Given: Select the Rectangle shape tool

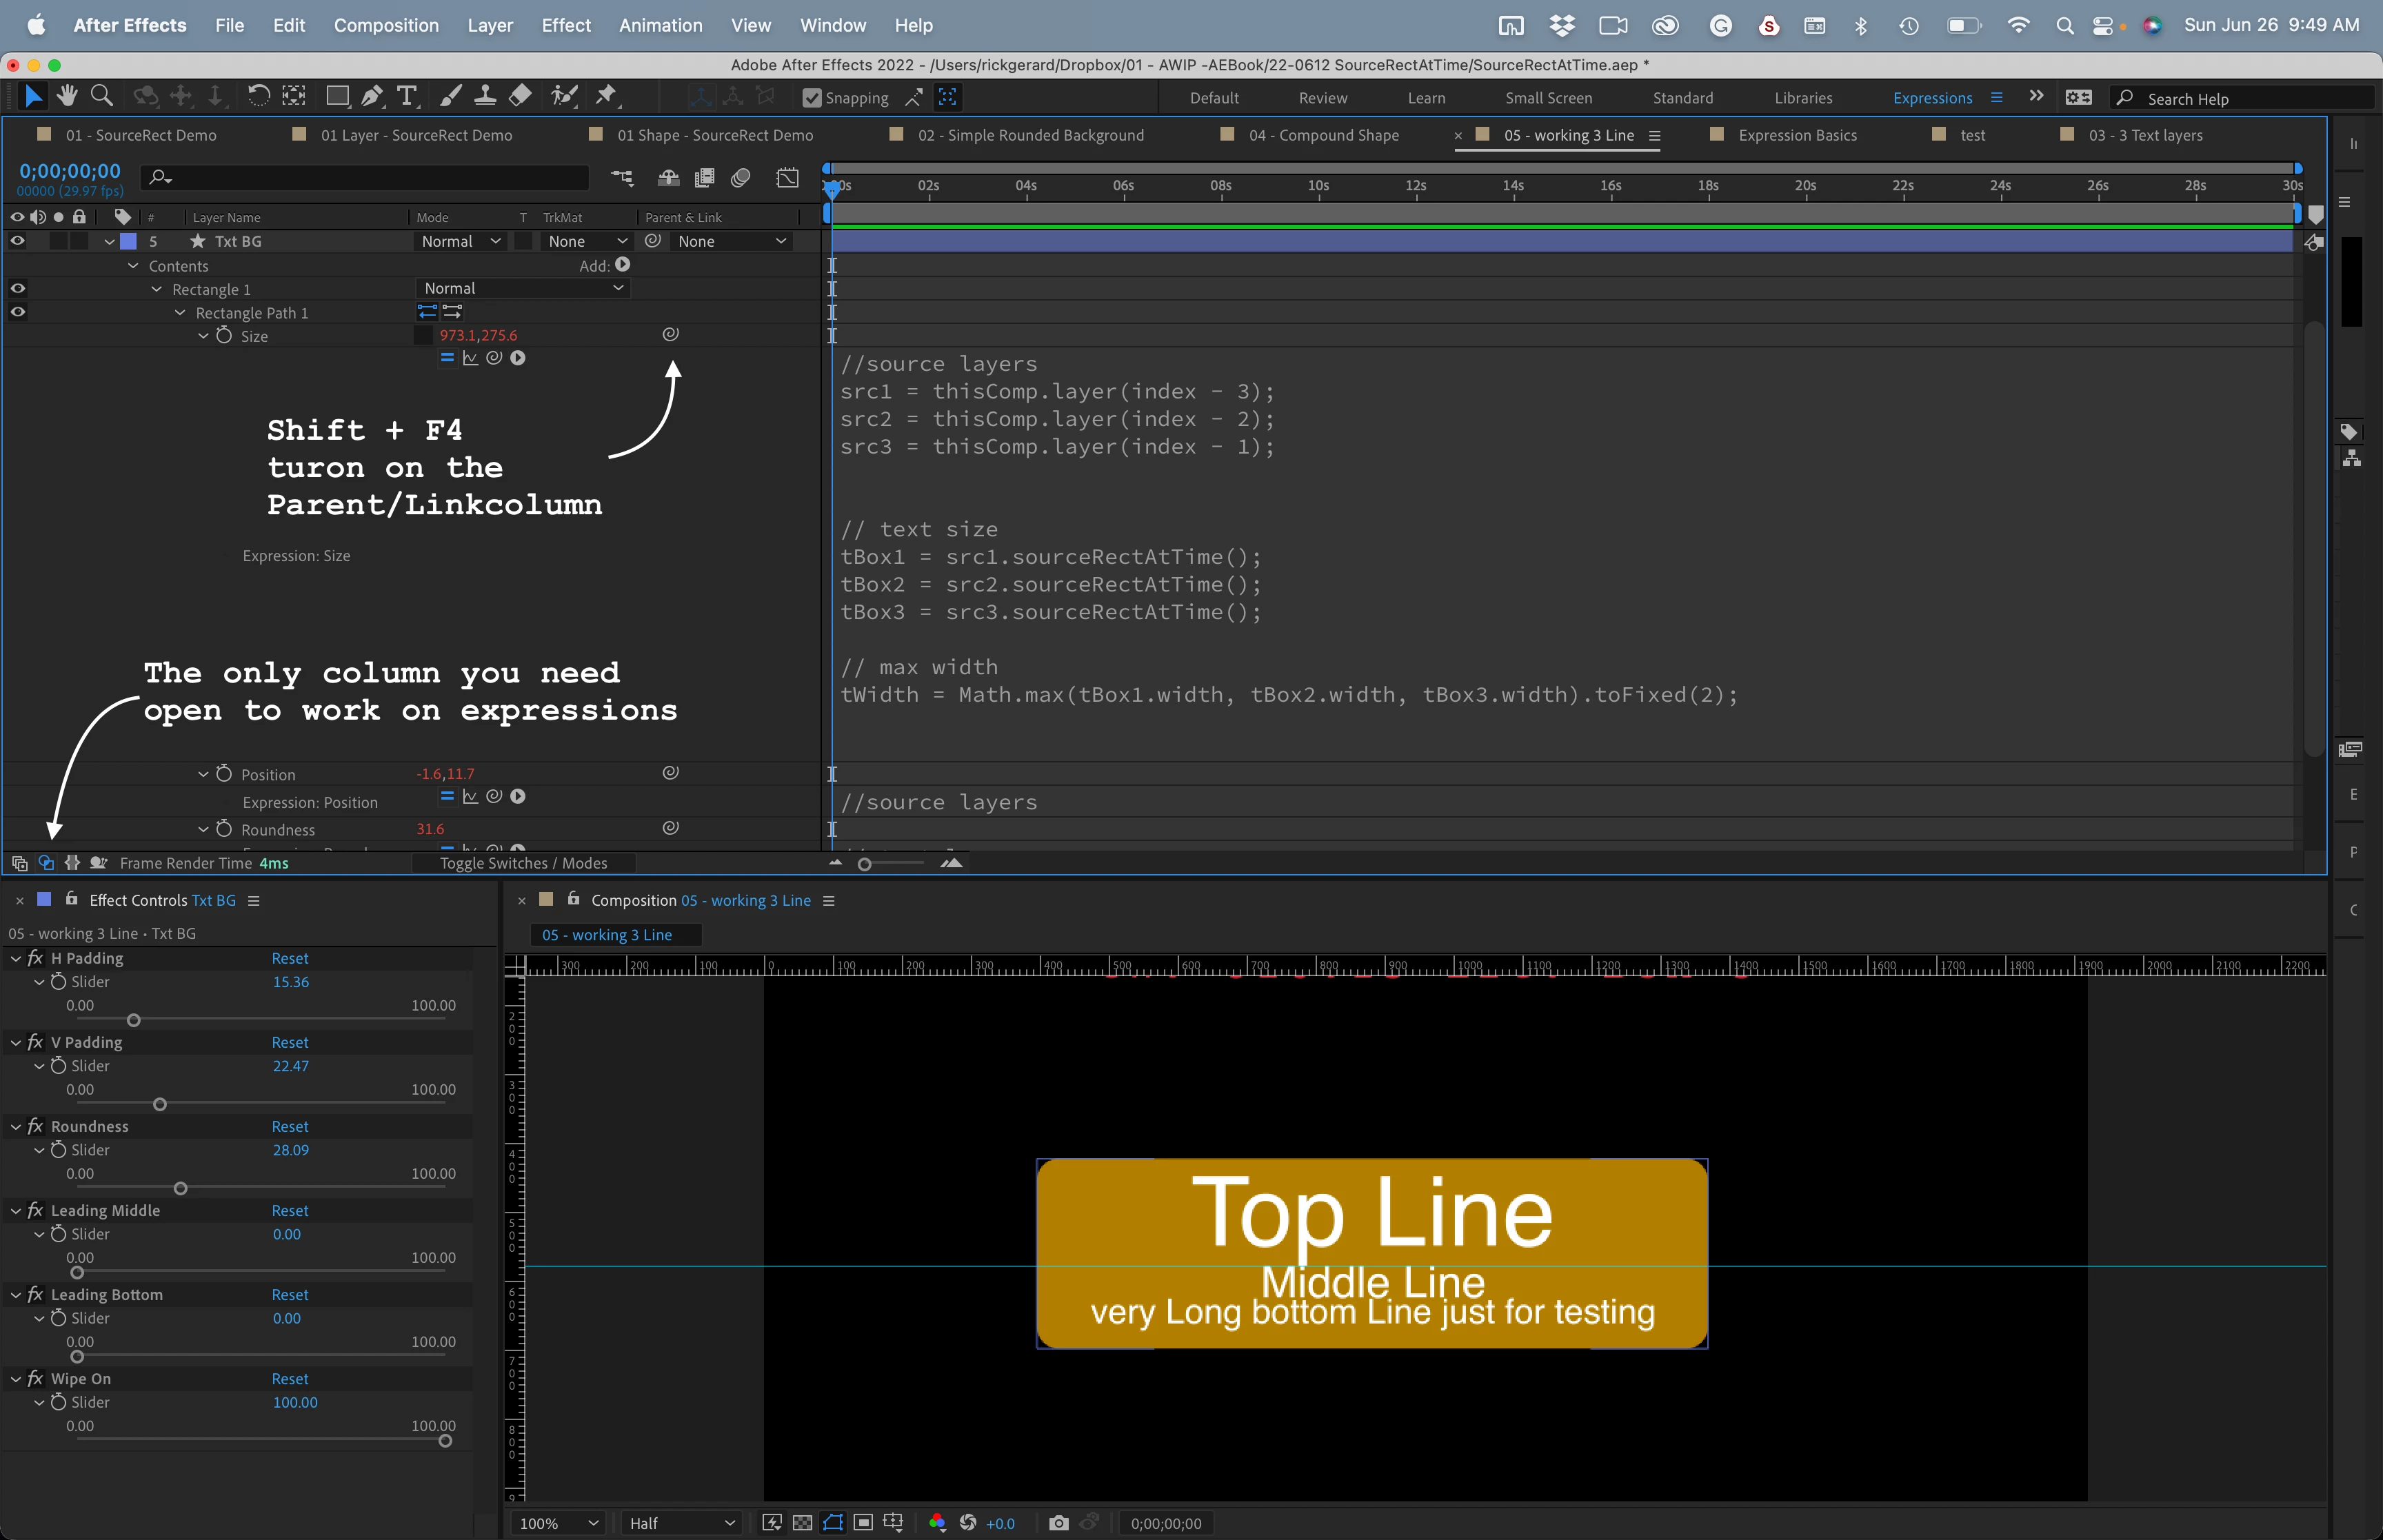Looking at the screenshot, I should click(337, 96).
